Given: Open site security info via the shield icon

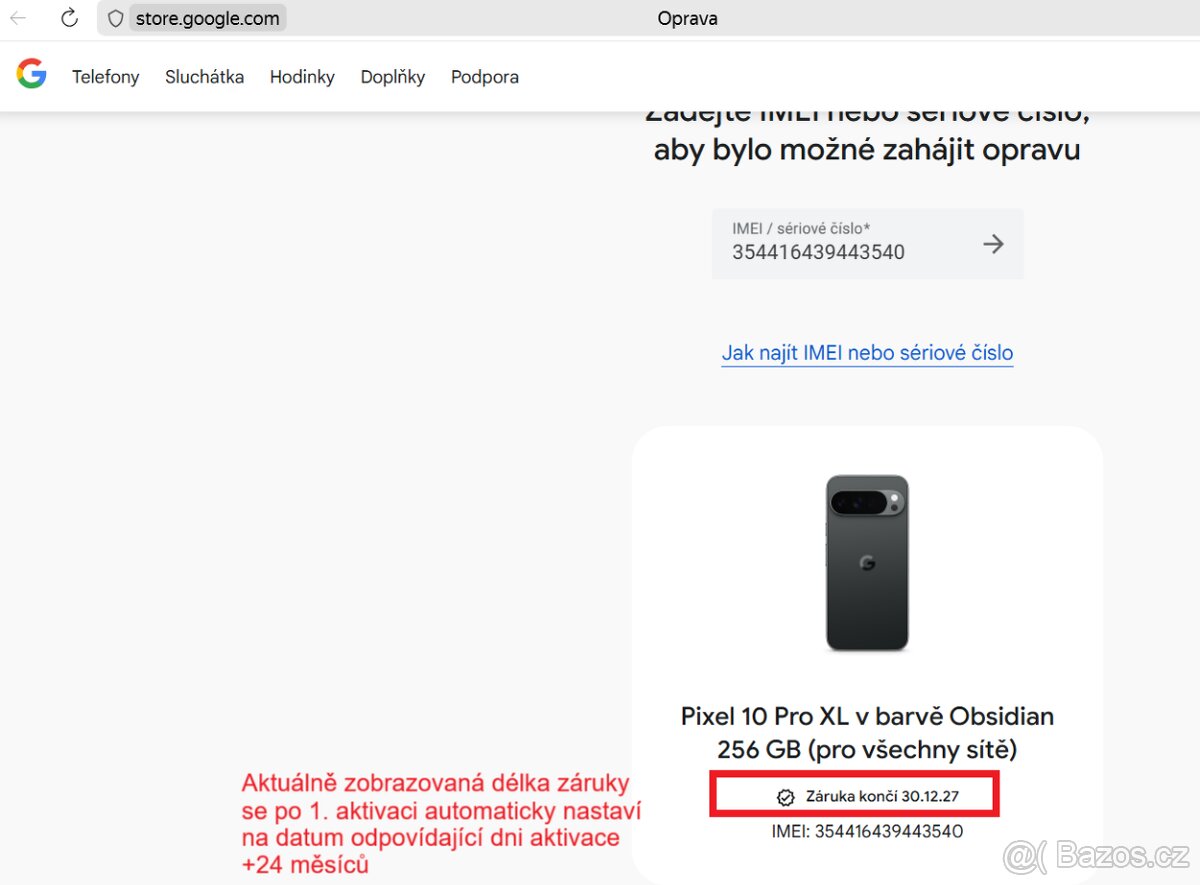Looking at the screenshot, I should [115, 17].
